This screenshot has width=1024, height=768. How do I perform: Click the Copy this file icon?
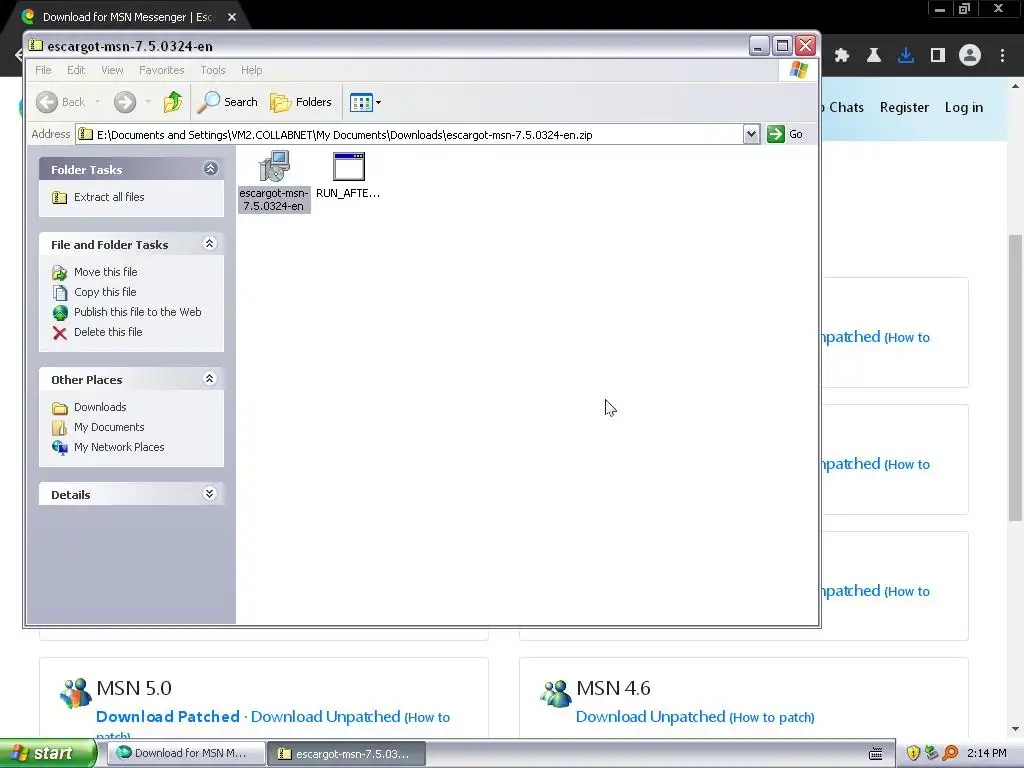[59, 293]
